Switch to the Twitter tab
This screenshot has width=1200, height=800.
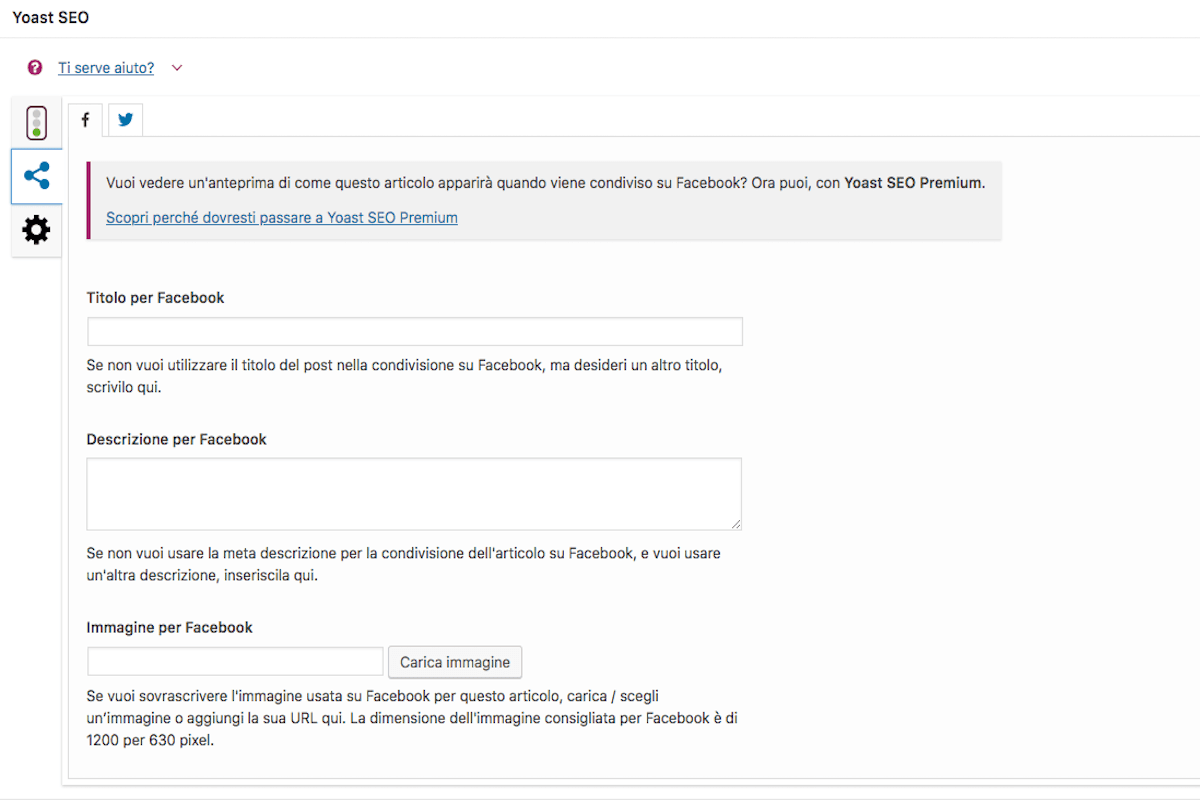click(x=125, y=120)
